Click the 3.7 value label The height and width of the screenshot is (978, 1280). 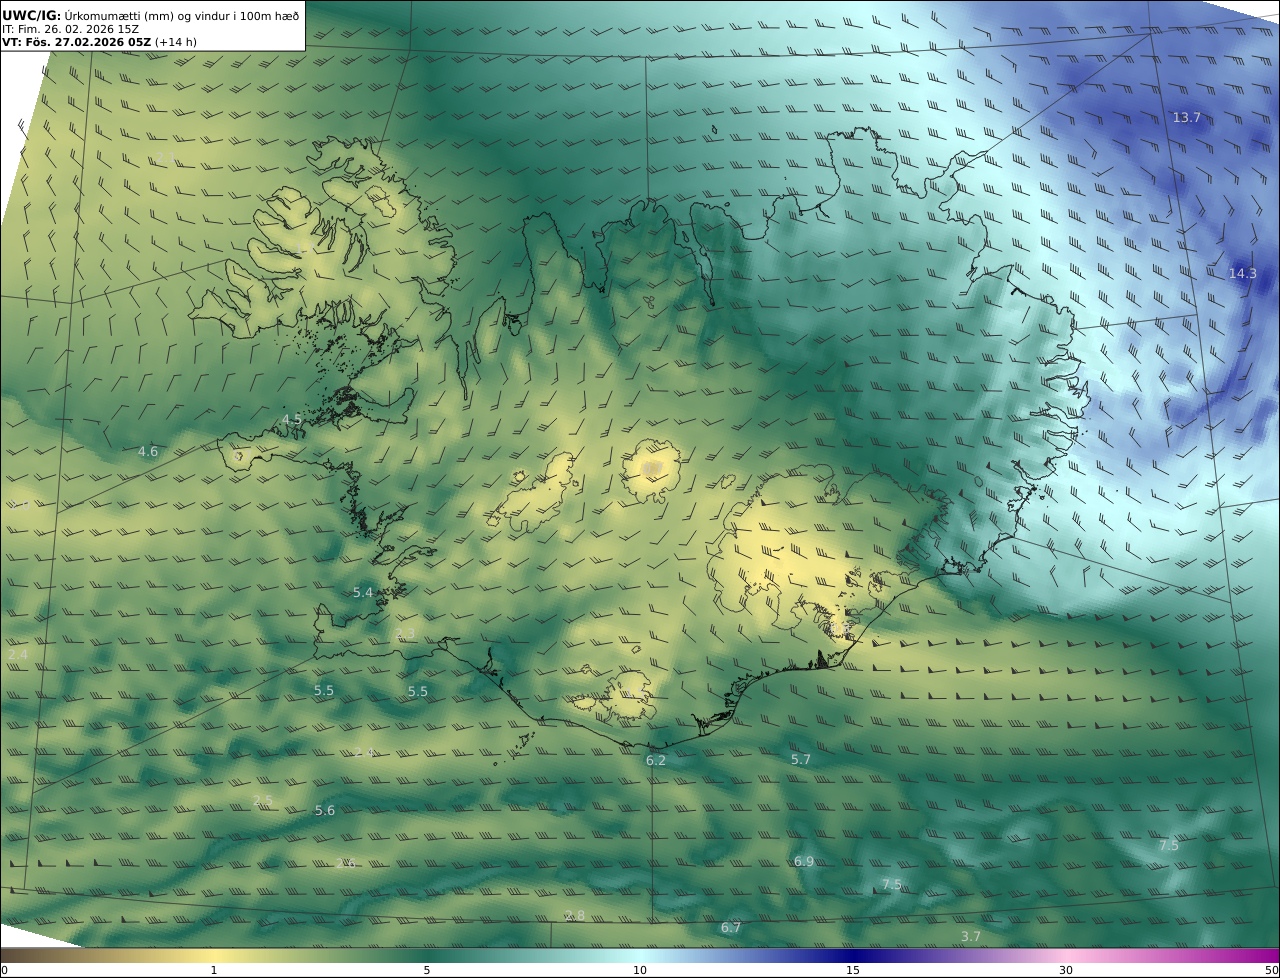point(970,937)
